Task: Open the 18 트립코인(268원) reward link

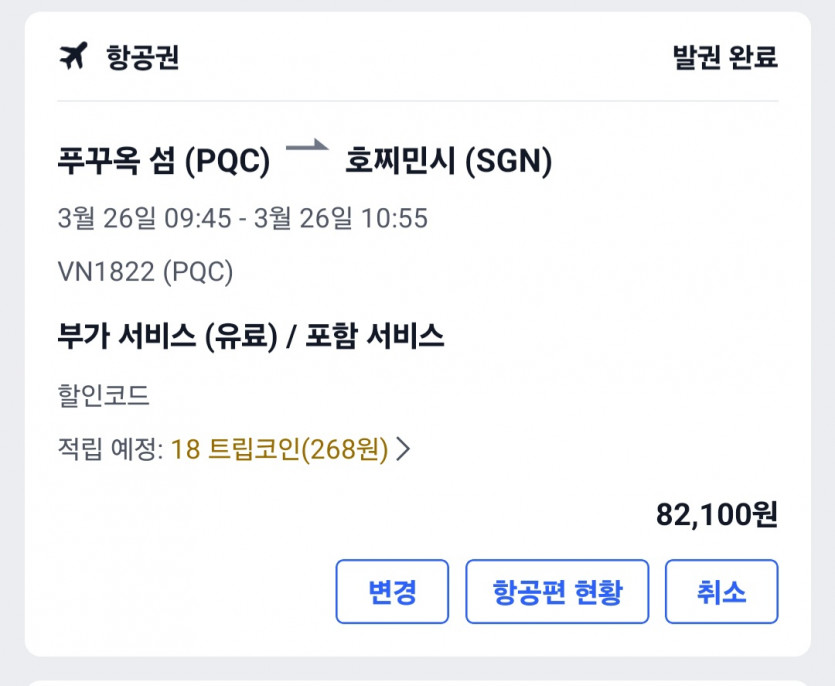Action: coord(279,450)
